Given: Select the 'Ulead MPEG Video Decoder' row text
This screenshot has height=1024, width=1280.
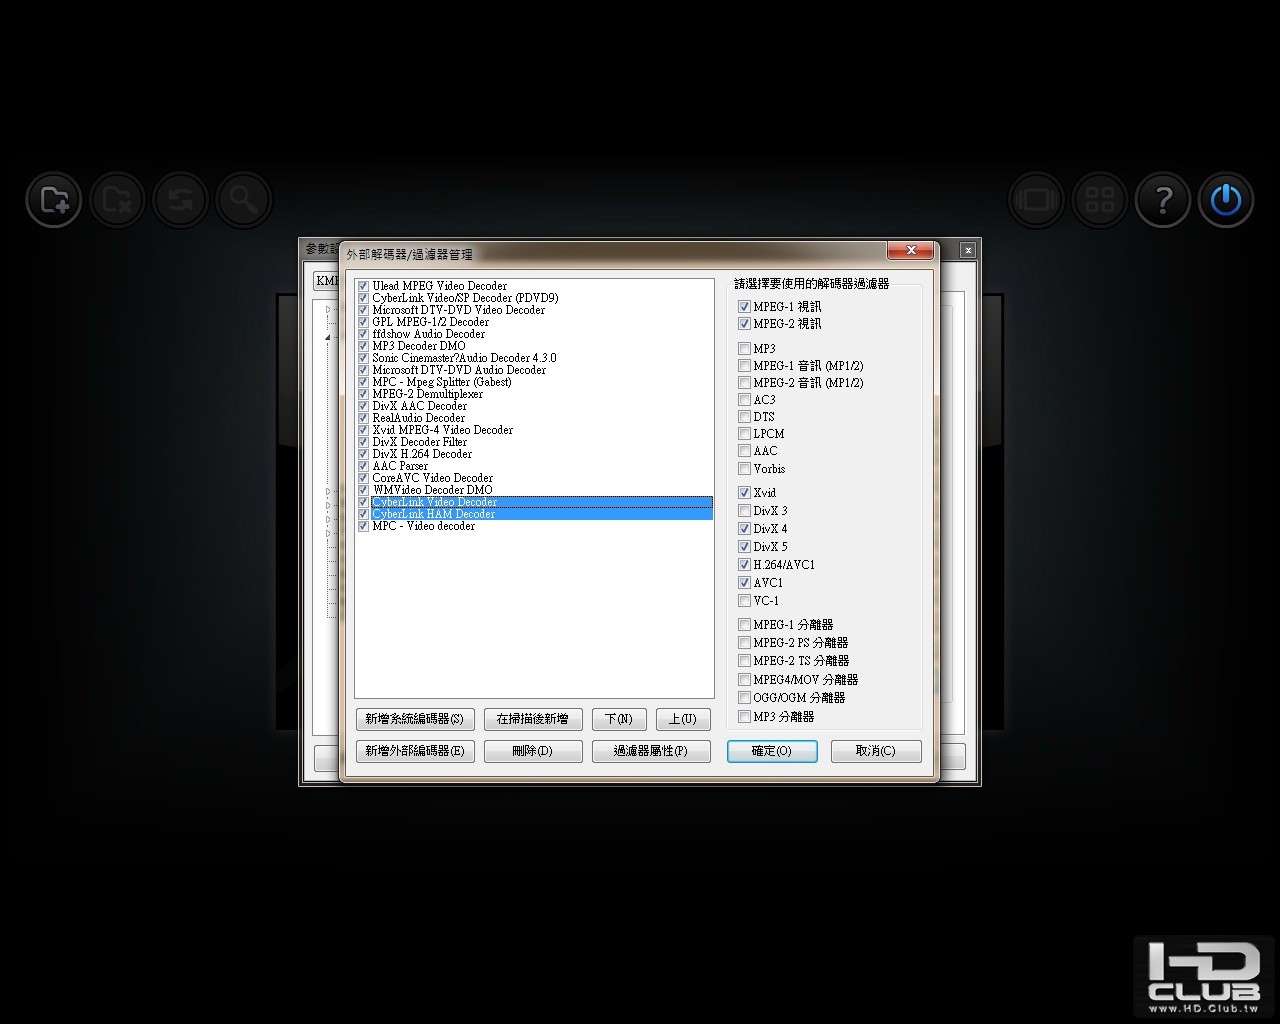Looking at the screenshot, I should tap(440, 286).
